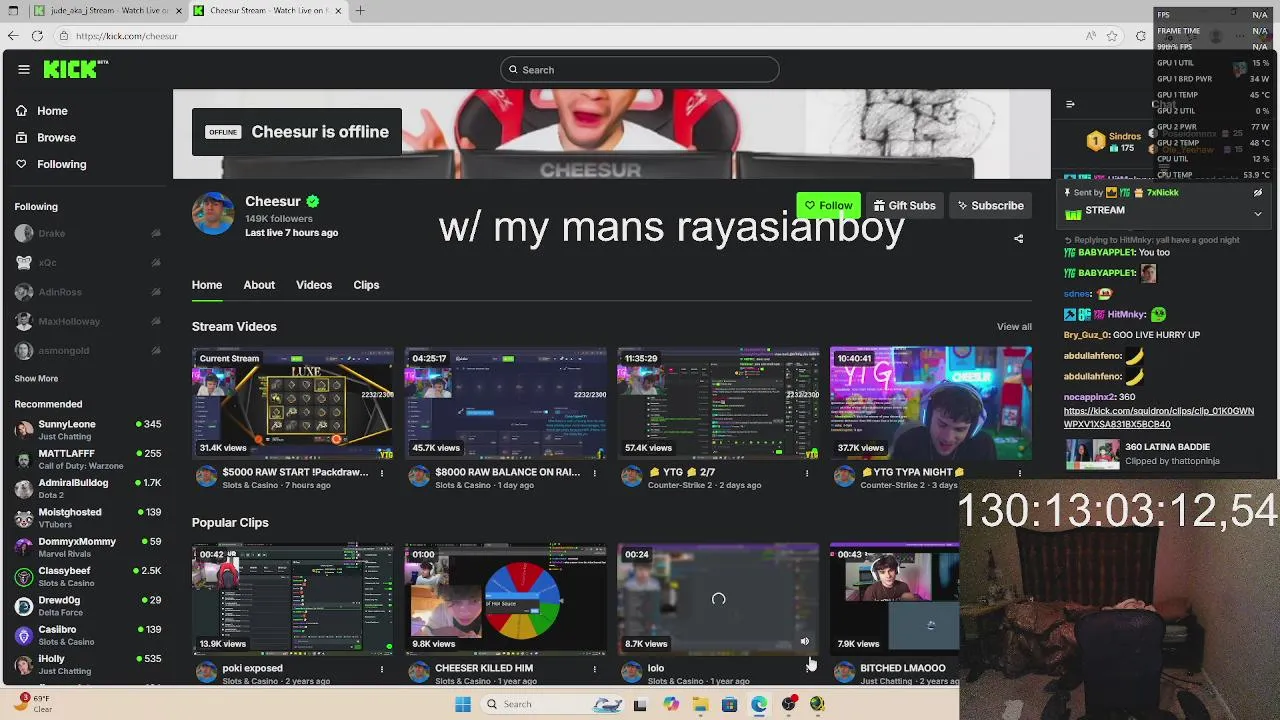View all stream videos
The width and height of the screenshot is (1280, 720).
[1014, 327]
